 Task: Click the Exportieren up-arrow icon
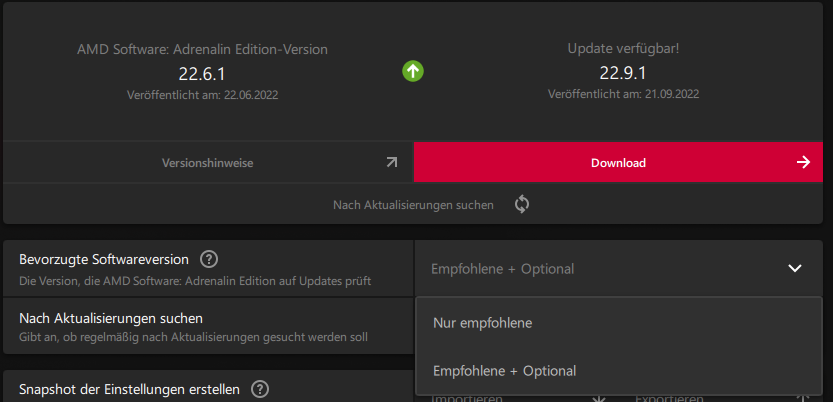[803, 398]
